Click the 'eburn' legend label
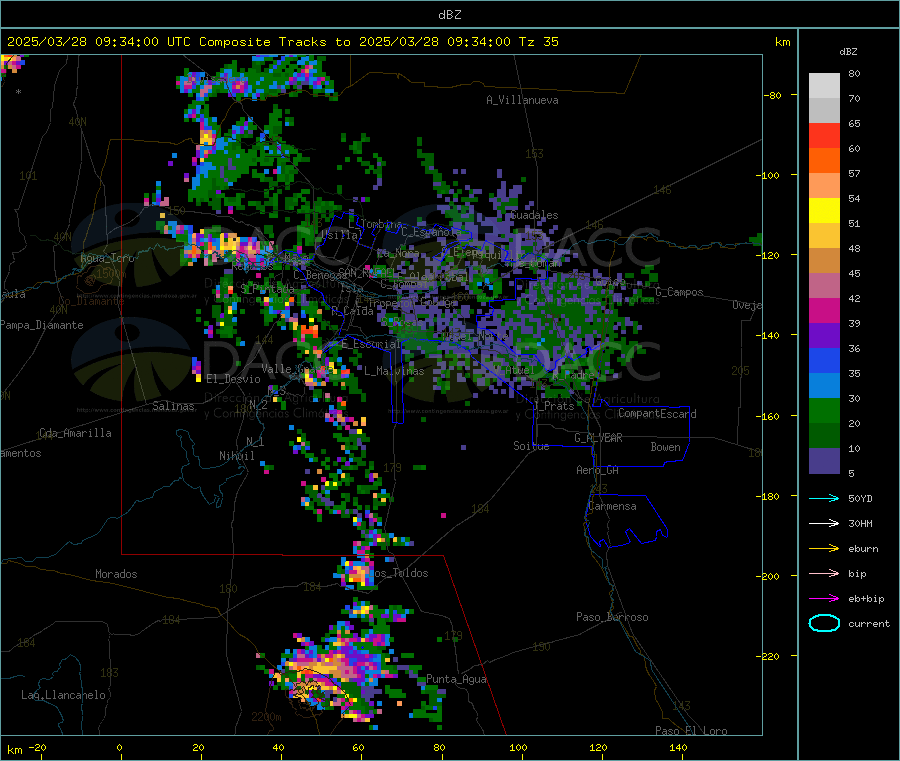 863,549
